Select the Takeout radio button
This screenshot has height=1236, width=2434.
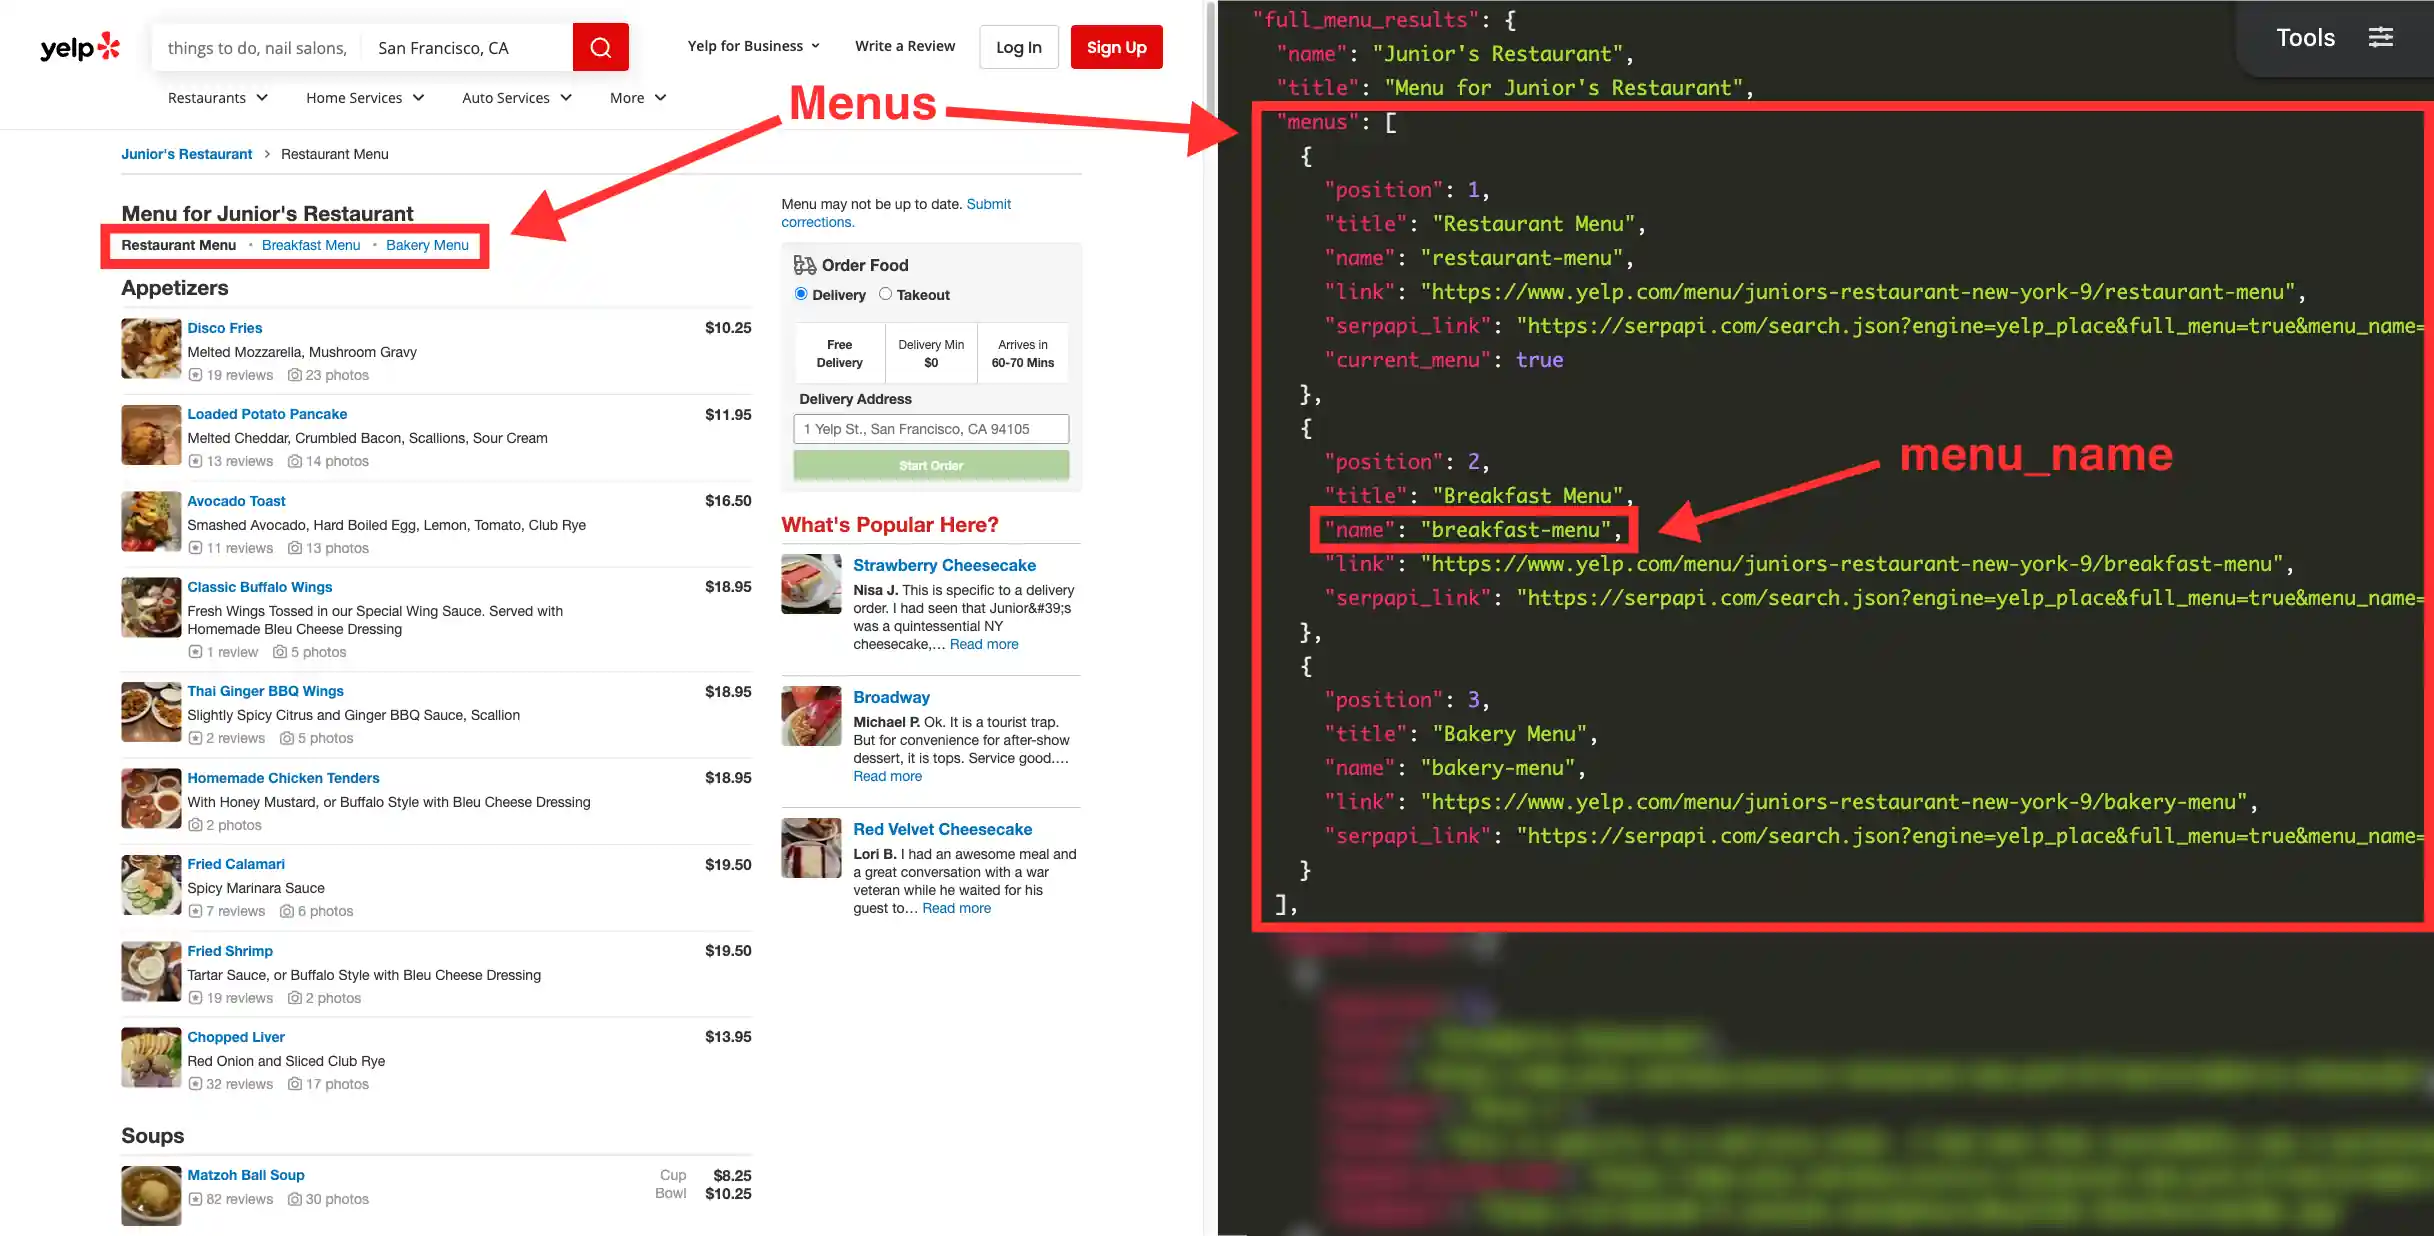pyautogui.click(x=885, y=294)
